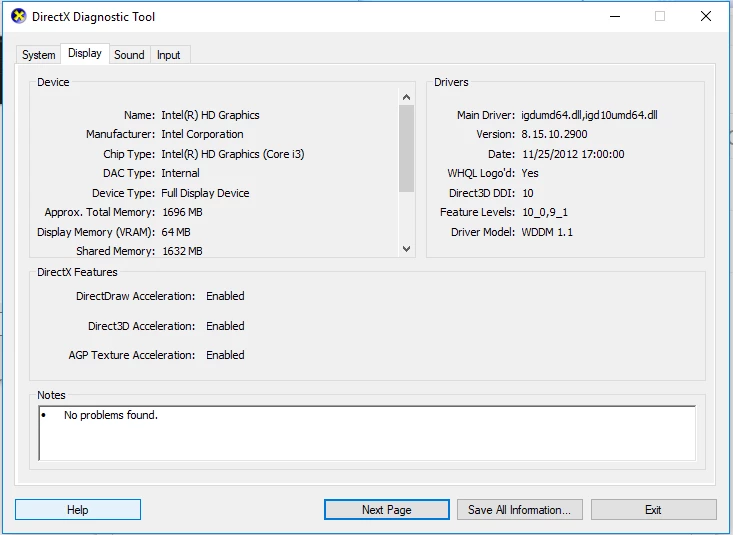This screenshot has width=733, height=535.
Task: Click DirectDraw Acceleration 'Enabled' value
Action: [x=225, y=296]
